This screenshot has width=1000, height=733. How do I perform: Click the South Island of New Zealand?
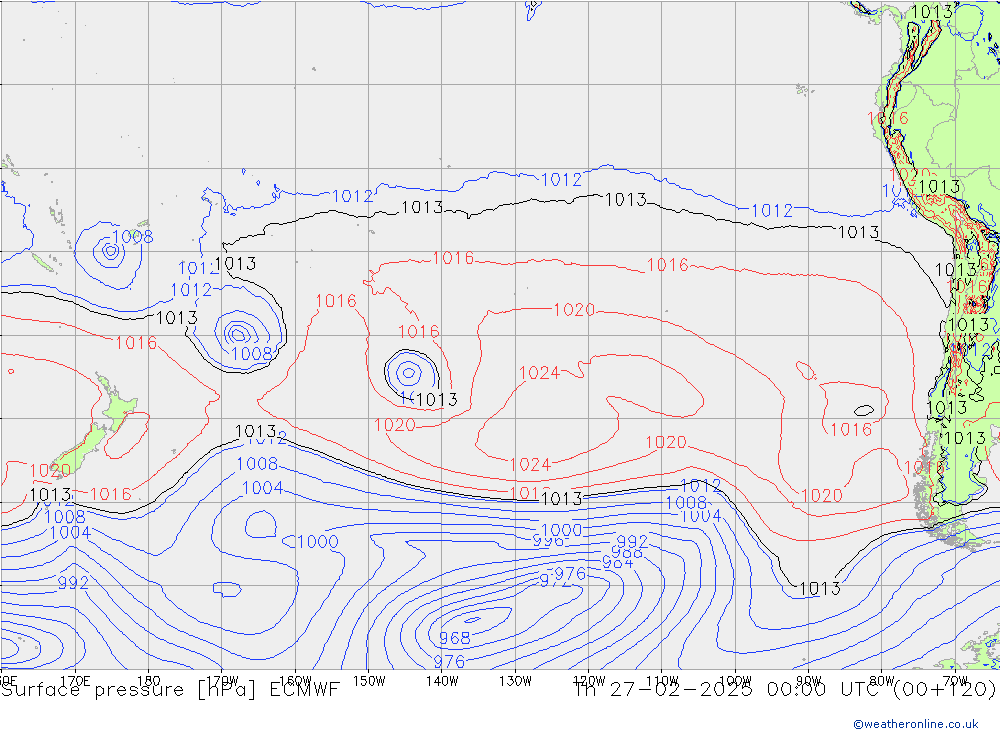[77, 454]
